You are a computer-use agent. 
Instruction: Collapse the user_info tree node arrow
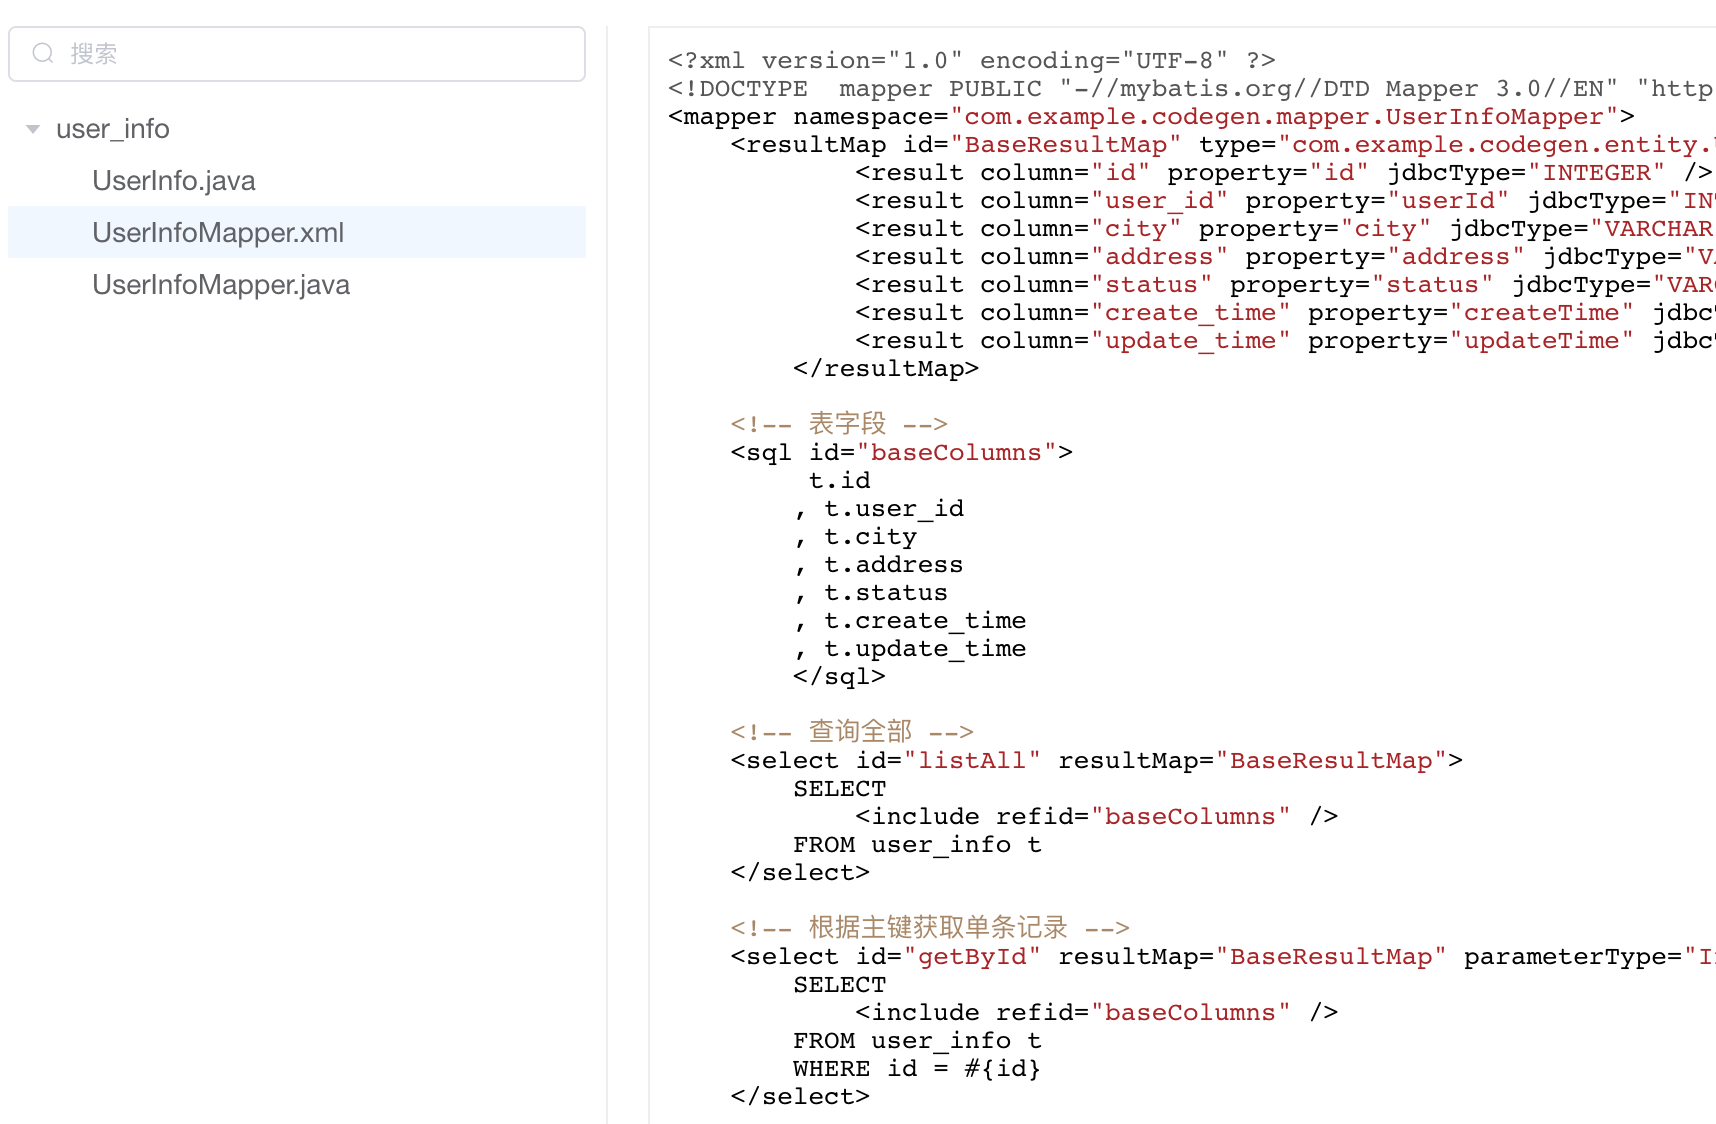[33, 129]
